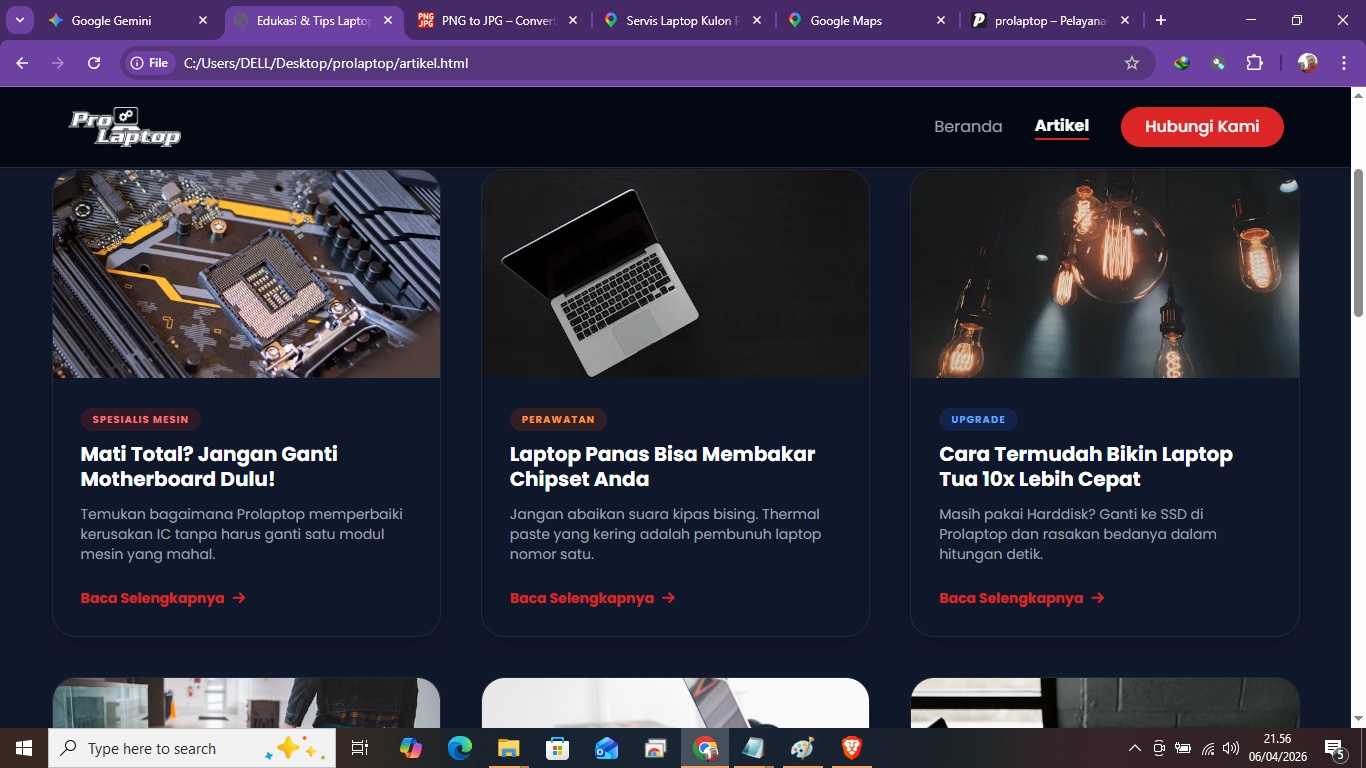Click the Chrome profile avatar
This screenshot has width=1366, height=768.
coord(1307,63)
